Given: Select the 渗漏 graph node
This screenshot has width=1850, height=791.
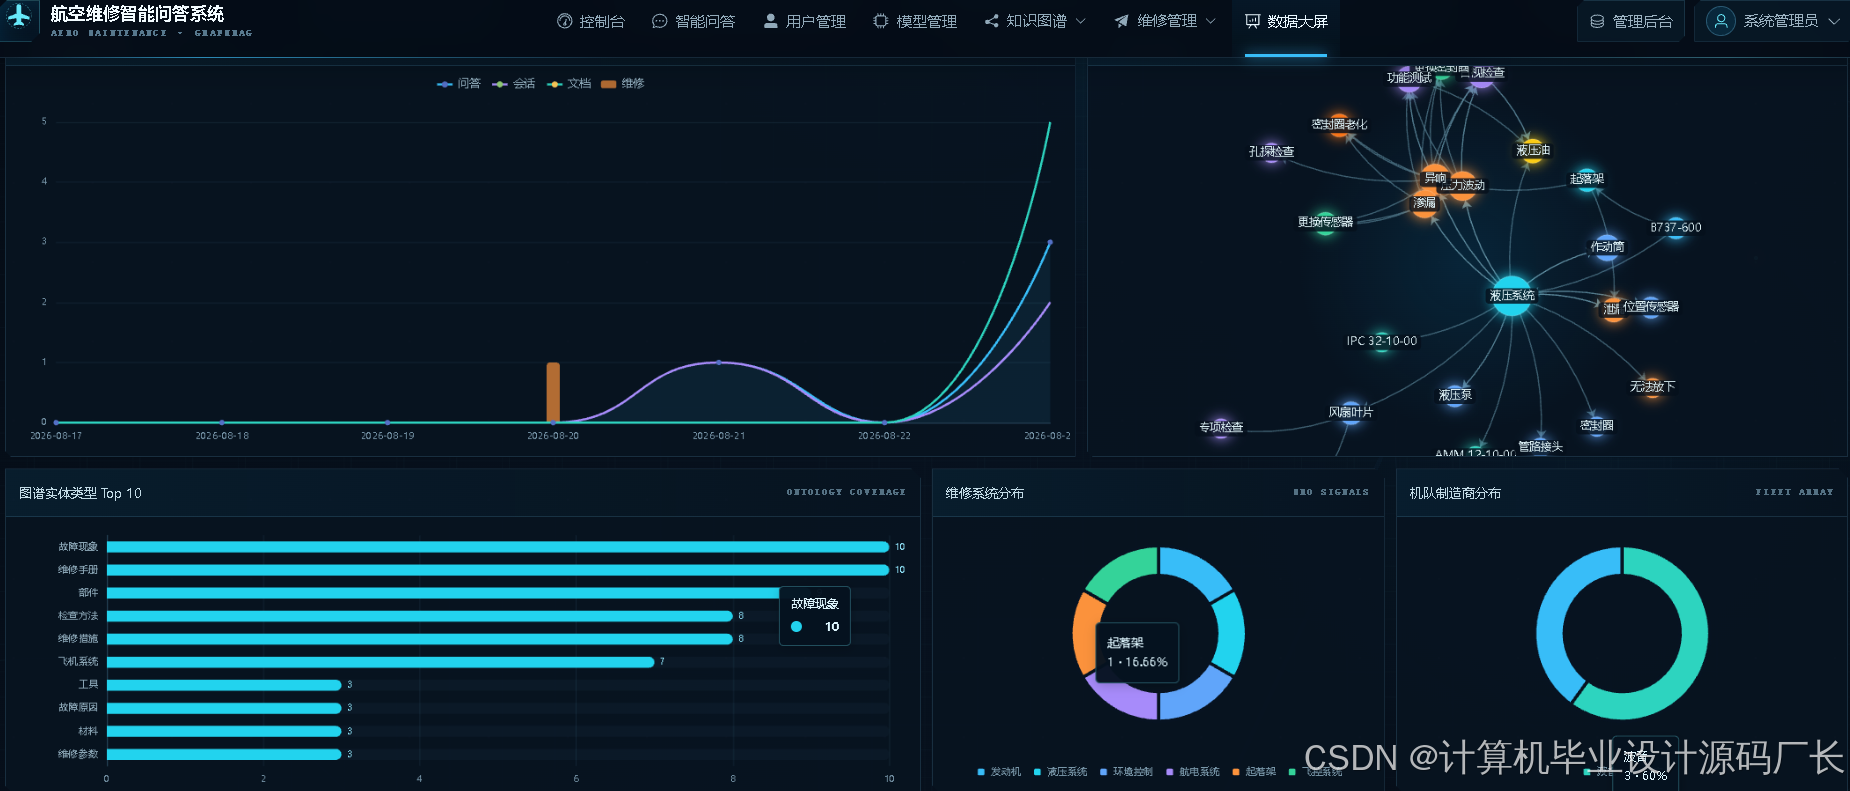Looking at the screenshot, I should [x=1425, y=203].
